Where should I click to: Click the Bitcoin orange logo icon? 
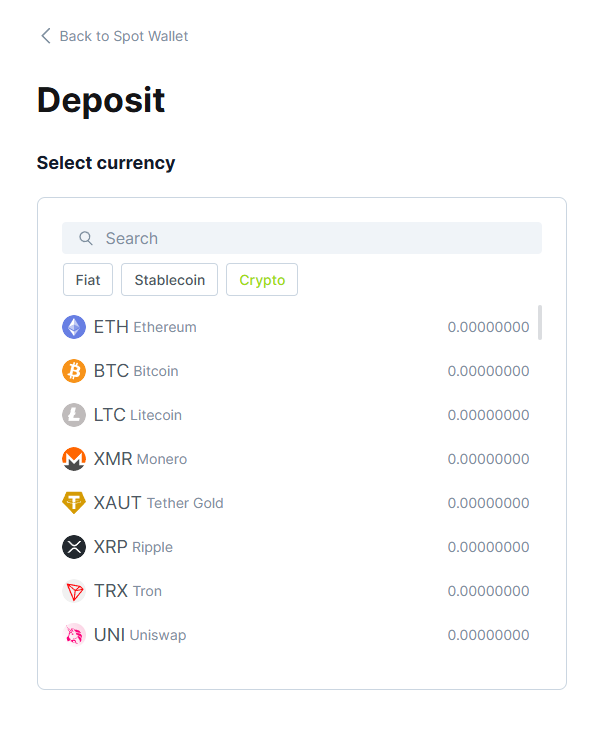point(74,371)
